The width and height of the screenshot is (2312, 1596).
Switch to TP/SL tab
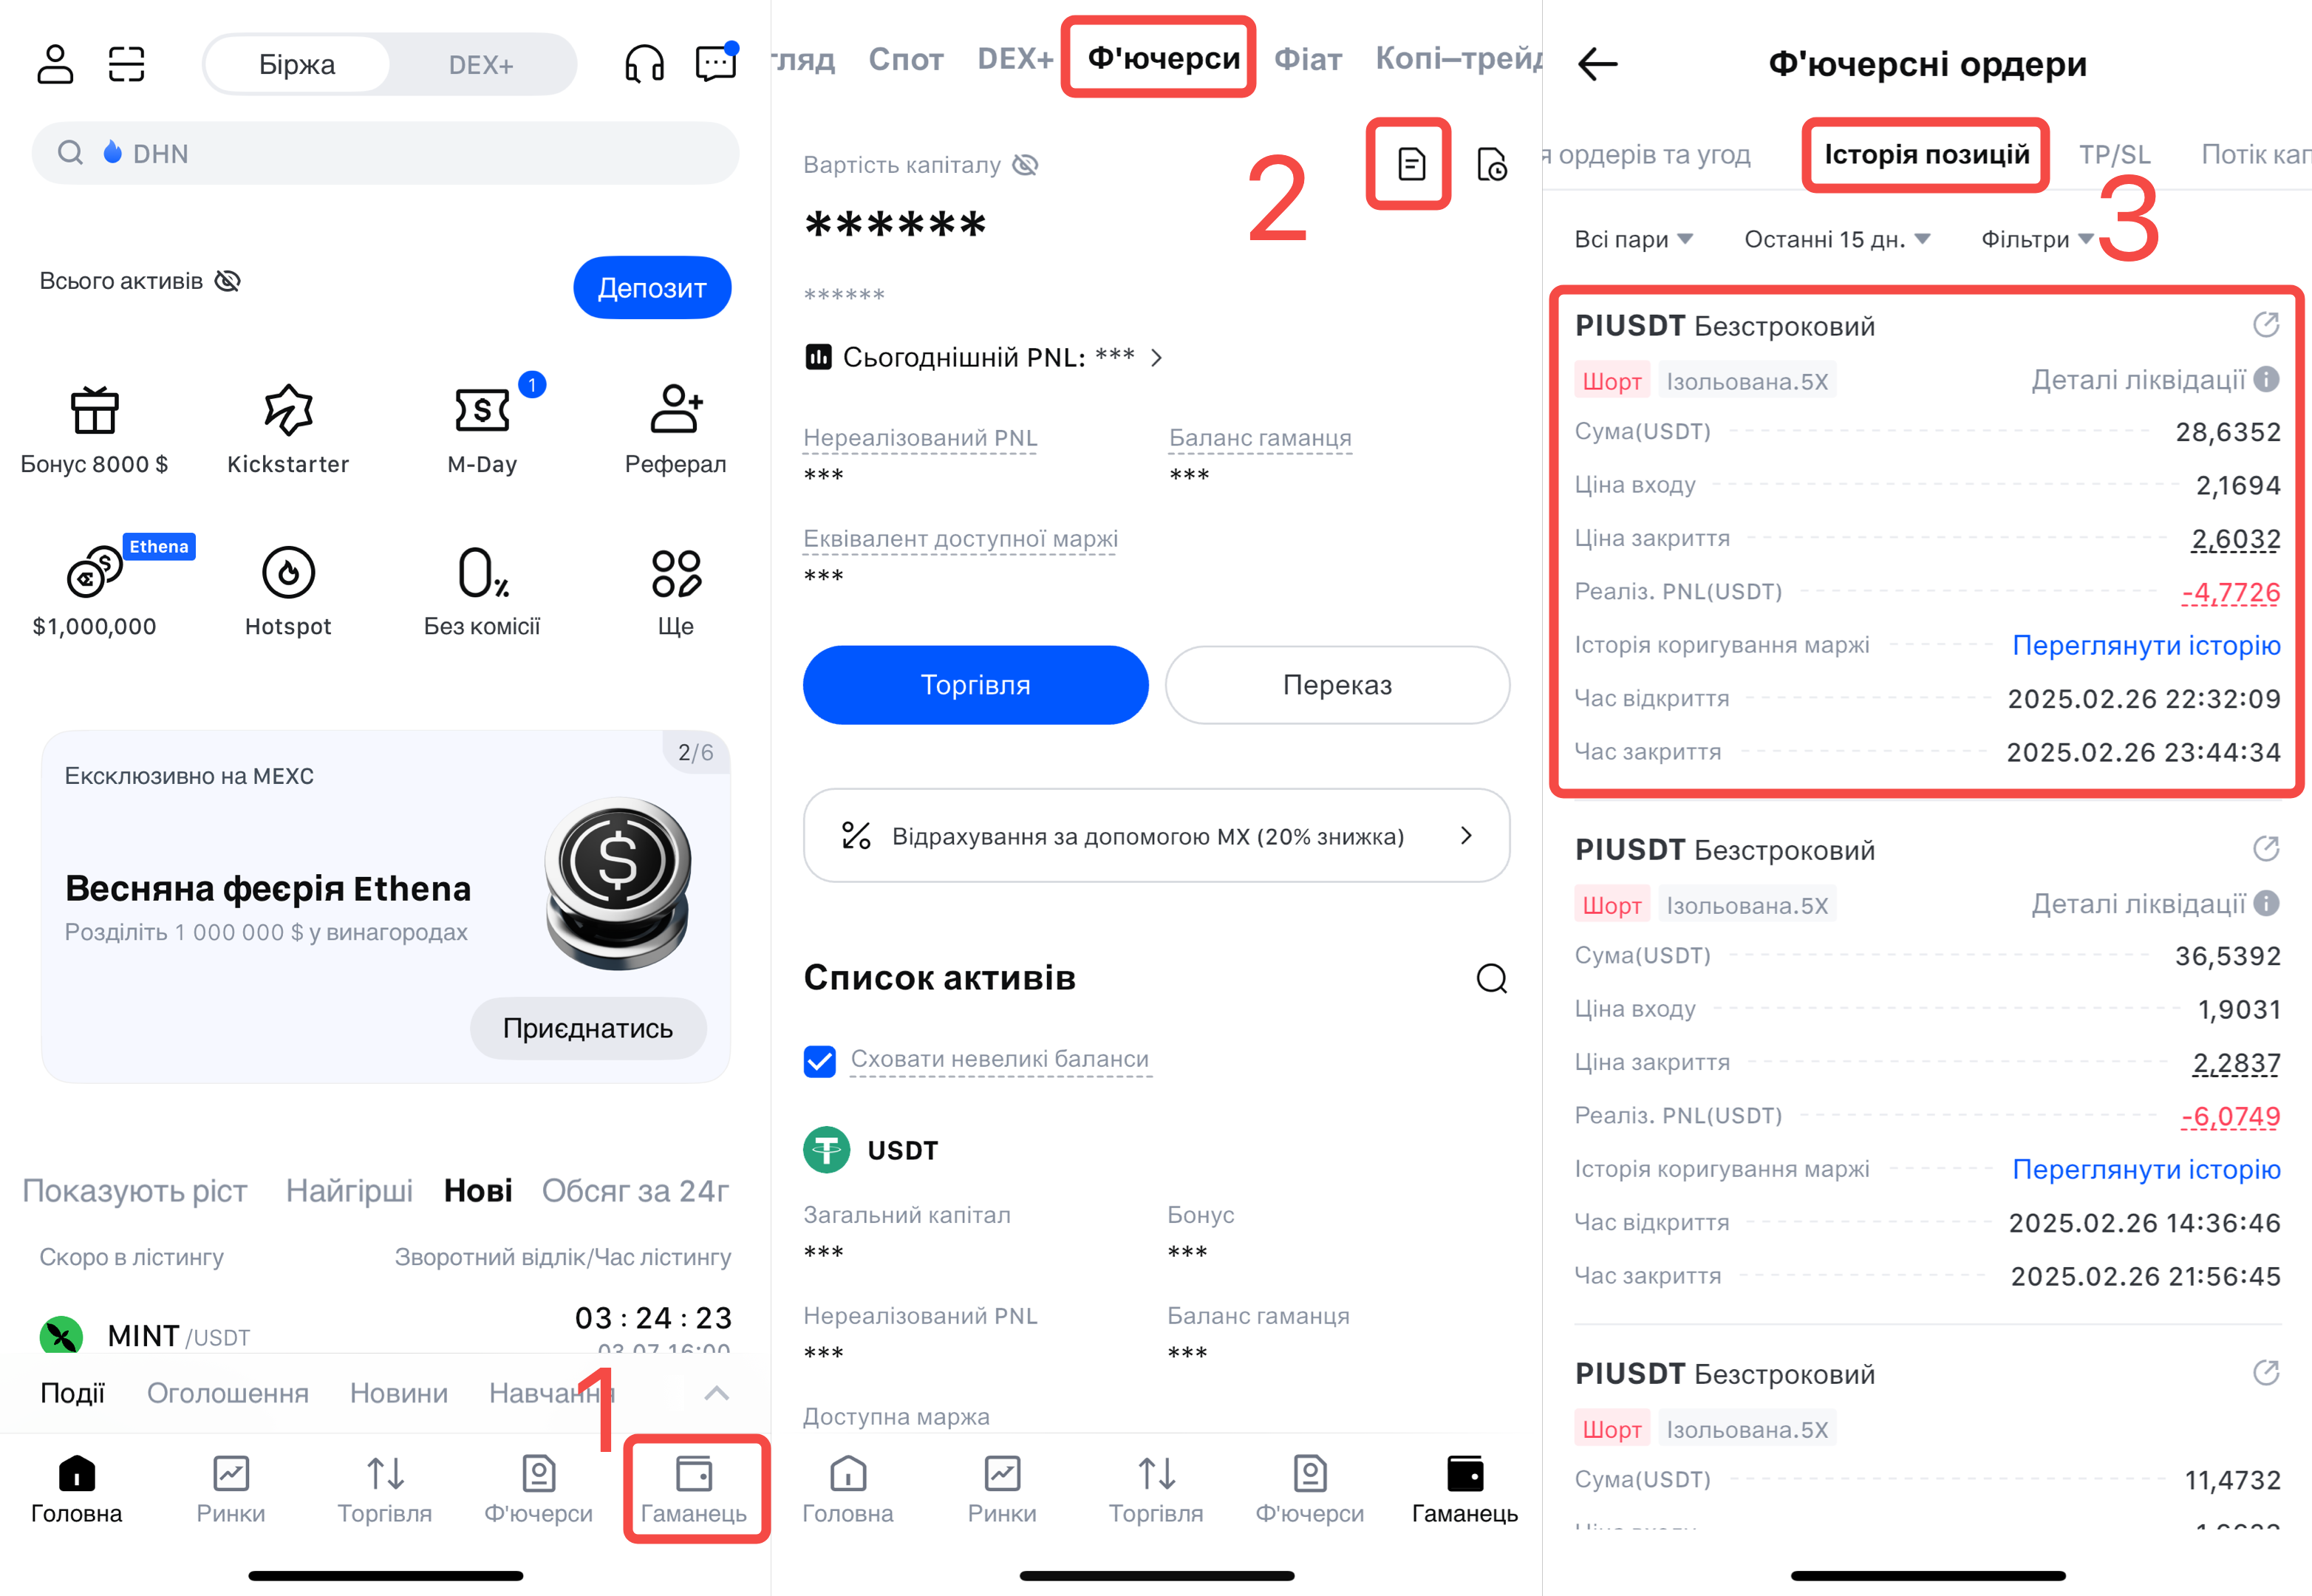click(2115, 154)
